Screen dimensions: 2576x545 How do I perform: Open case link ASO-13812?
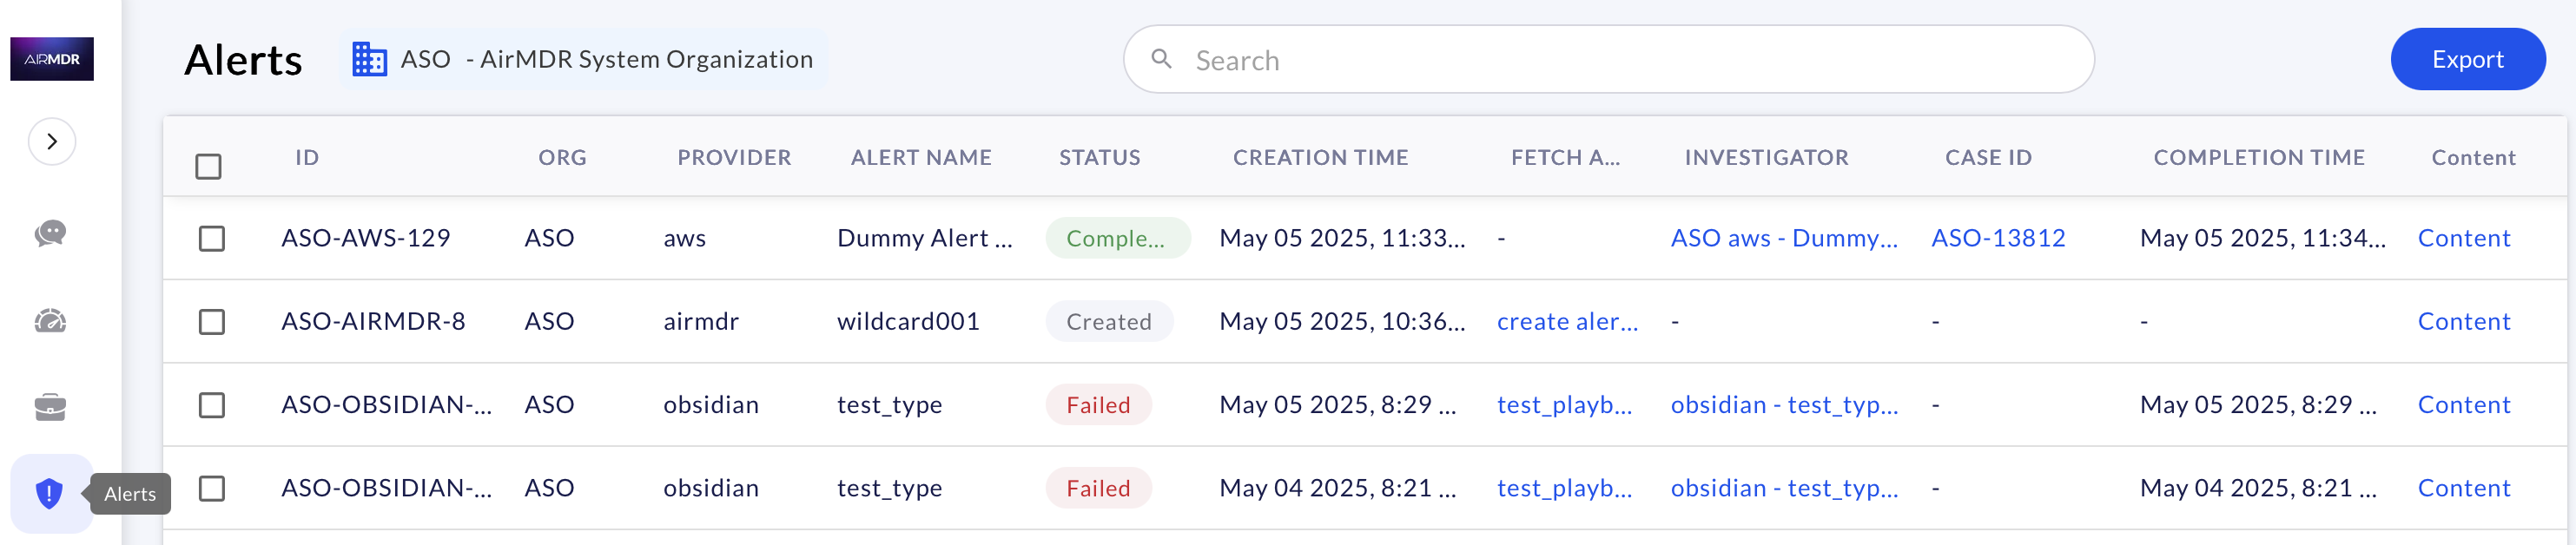tap(1997, 238)
